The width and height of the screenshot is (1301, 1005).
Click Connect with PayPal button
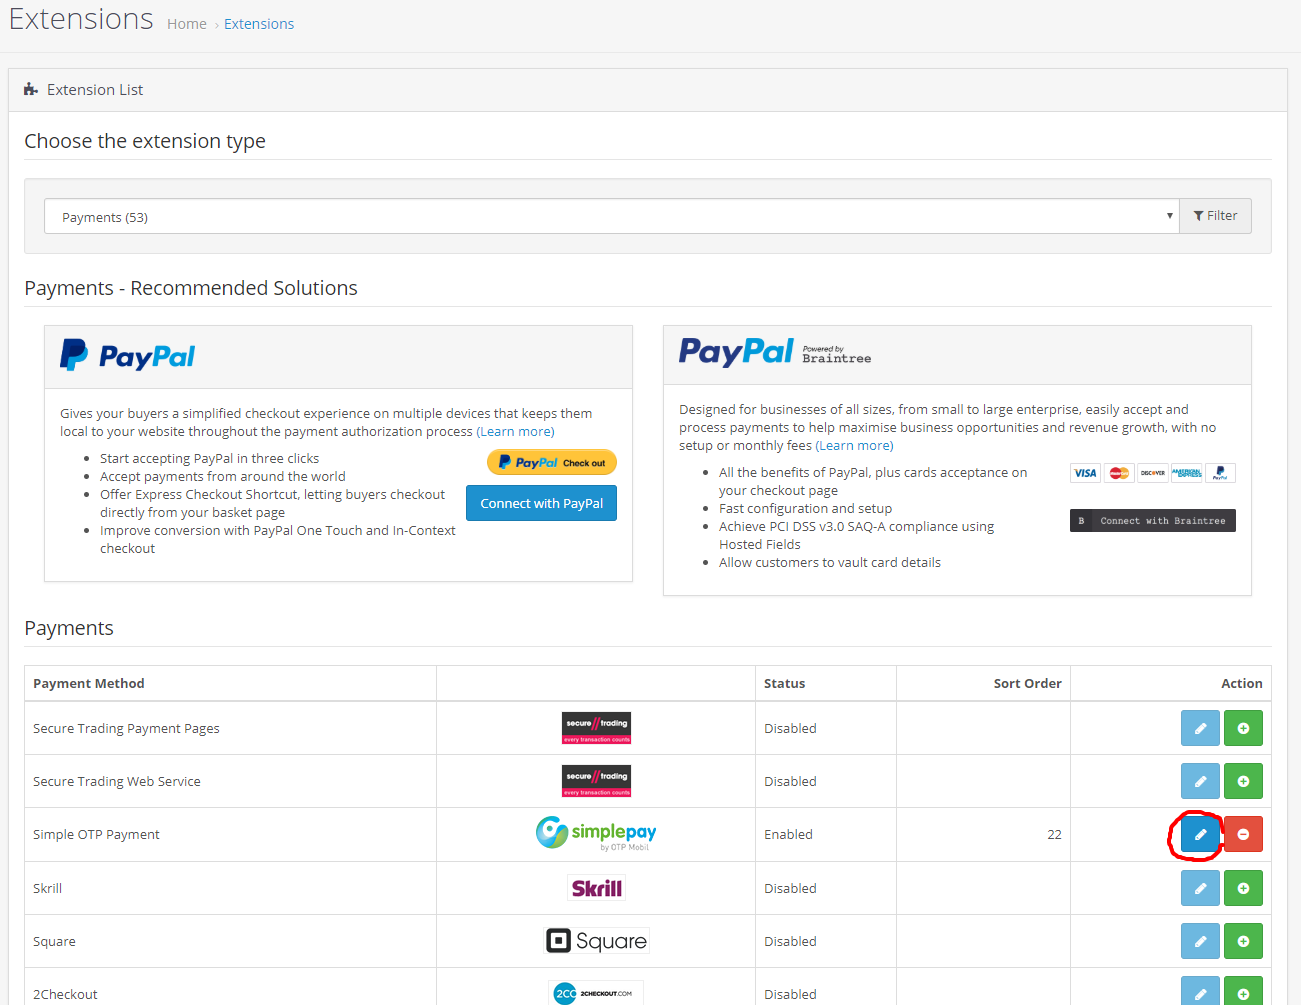[541, 503]
